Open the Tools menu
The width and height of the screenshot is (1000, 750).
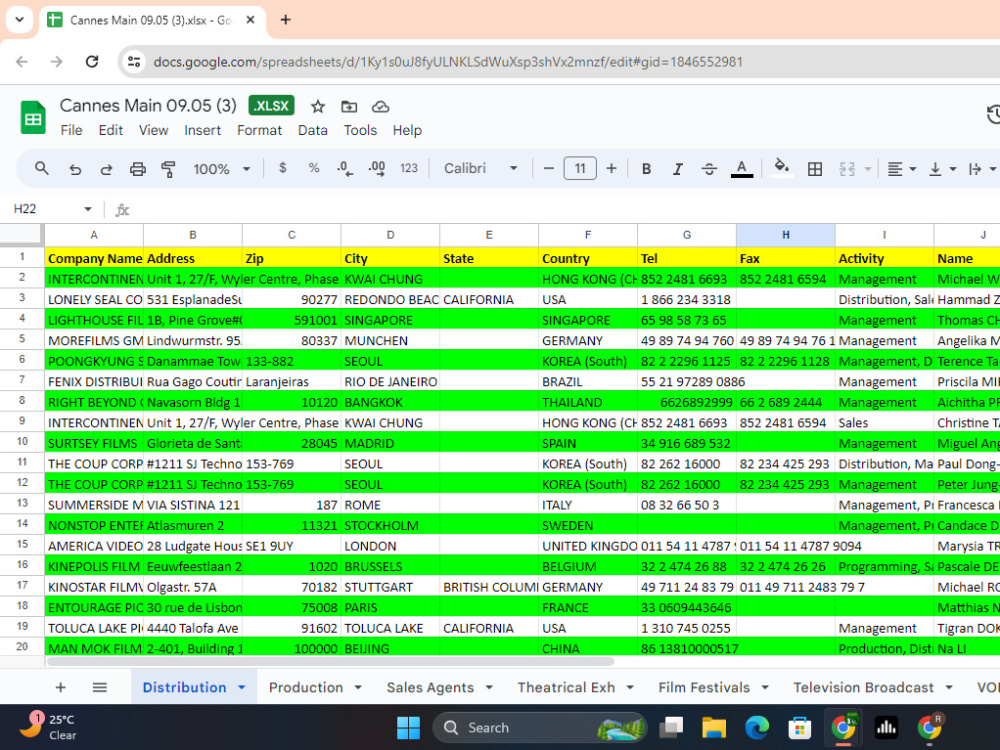[x=360, y=130]
